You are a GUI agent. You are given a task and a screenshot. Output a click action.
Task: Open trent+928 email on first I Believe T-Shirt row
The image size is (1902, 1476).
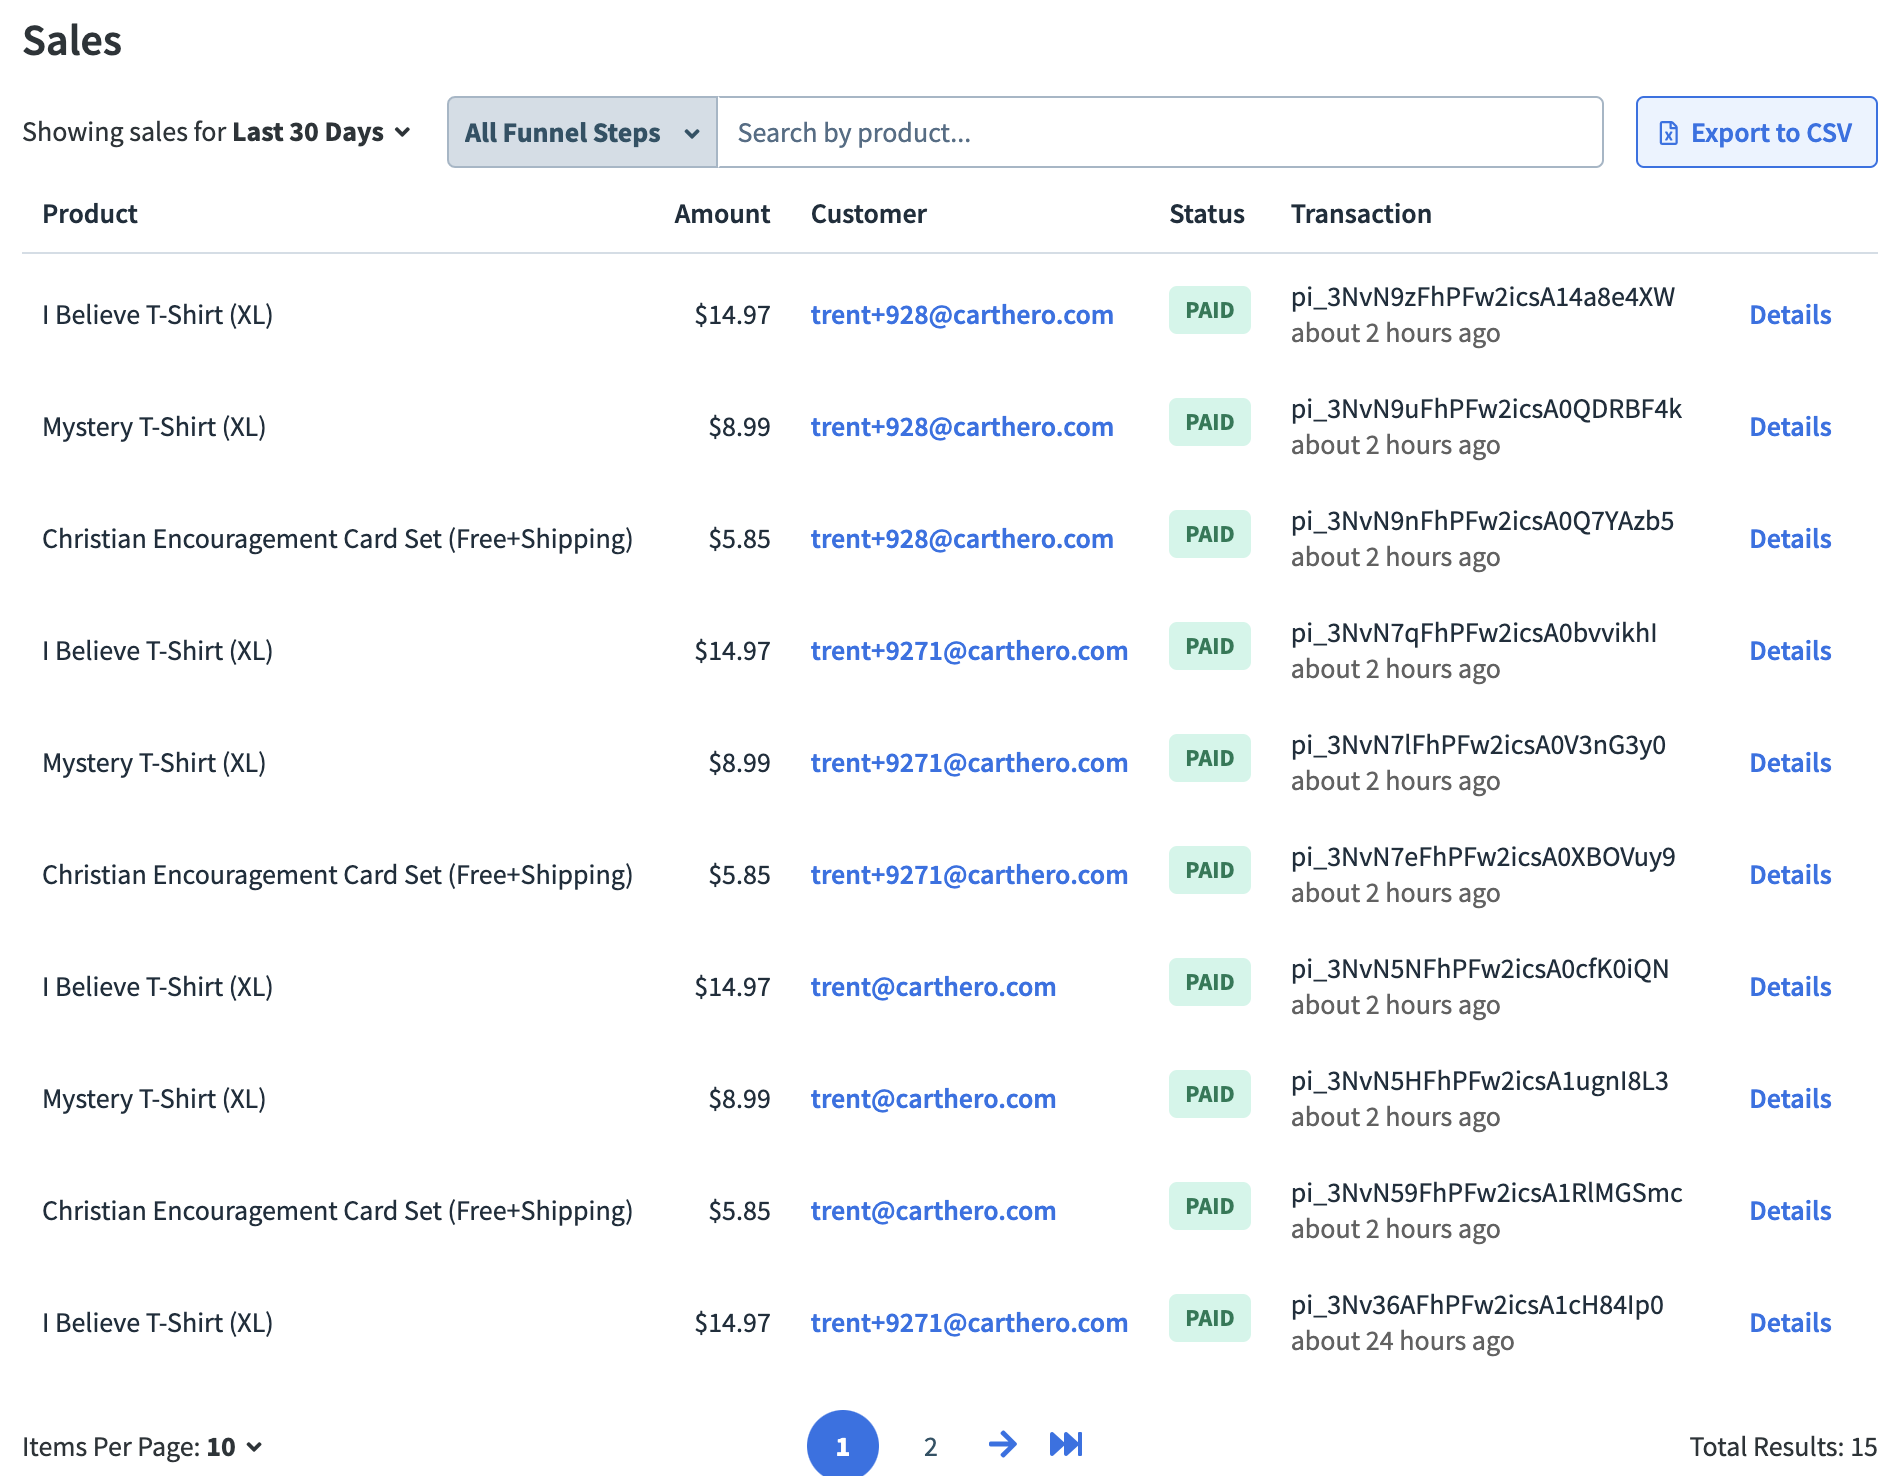click(x=962, y=315)
